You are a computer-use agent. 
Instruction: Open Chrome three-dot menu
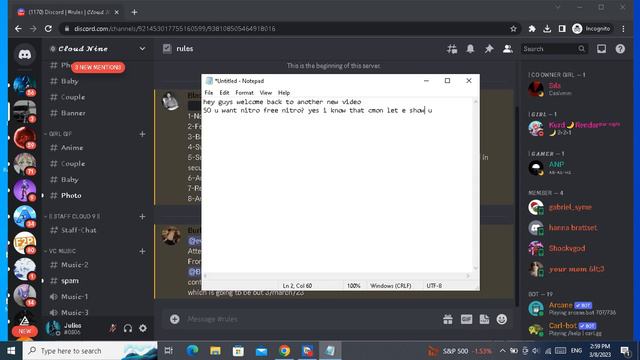coord(623,29)
